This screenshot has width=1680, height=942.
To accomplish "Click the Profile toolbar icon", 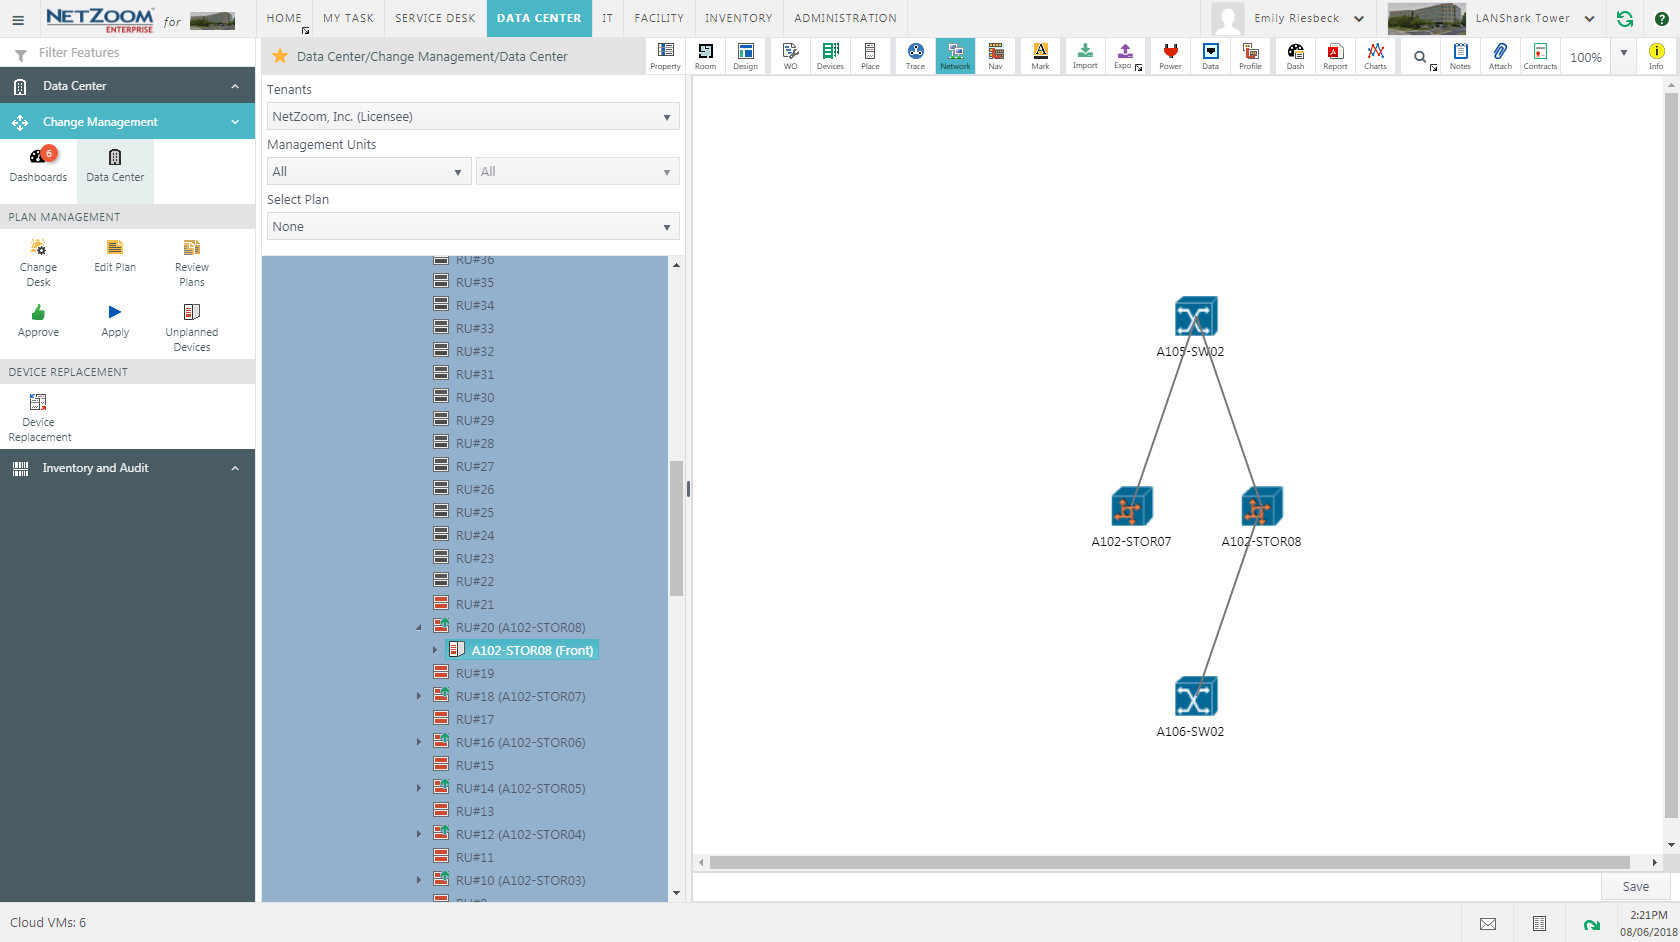I will coord(1250,56).
